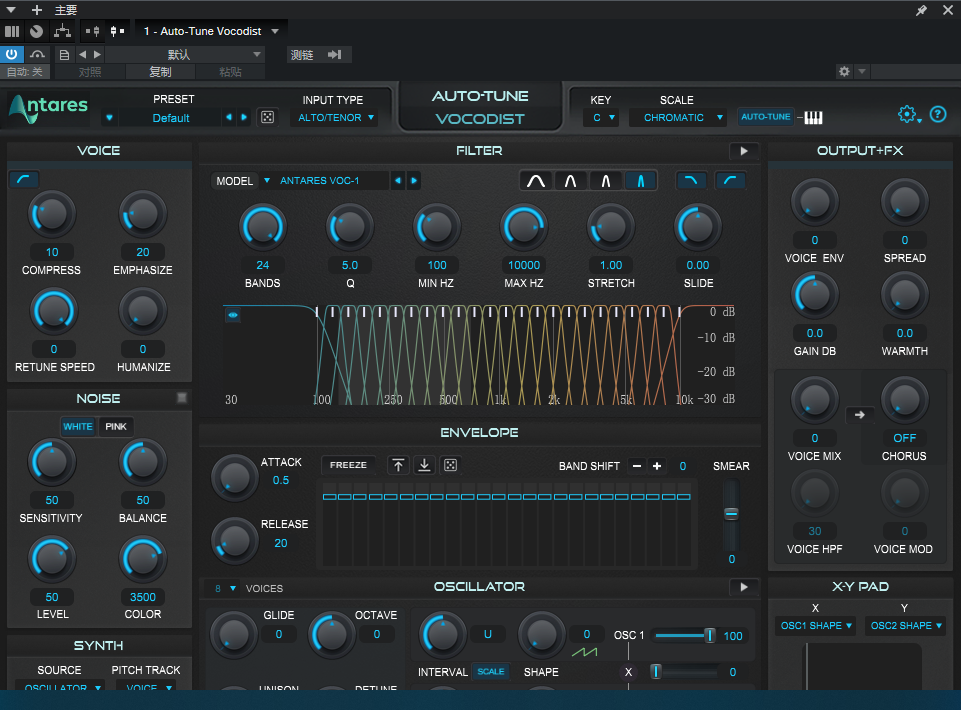This screenshot has width=961, height=710.
Task: Toggle the AUTO-TUNE button
Action: point(765,116)
